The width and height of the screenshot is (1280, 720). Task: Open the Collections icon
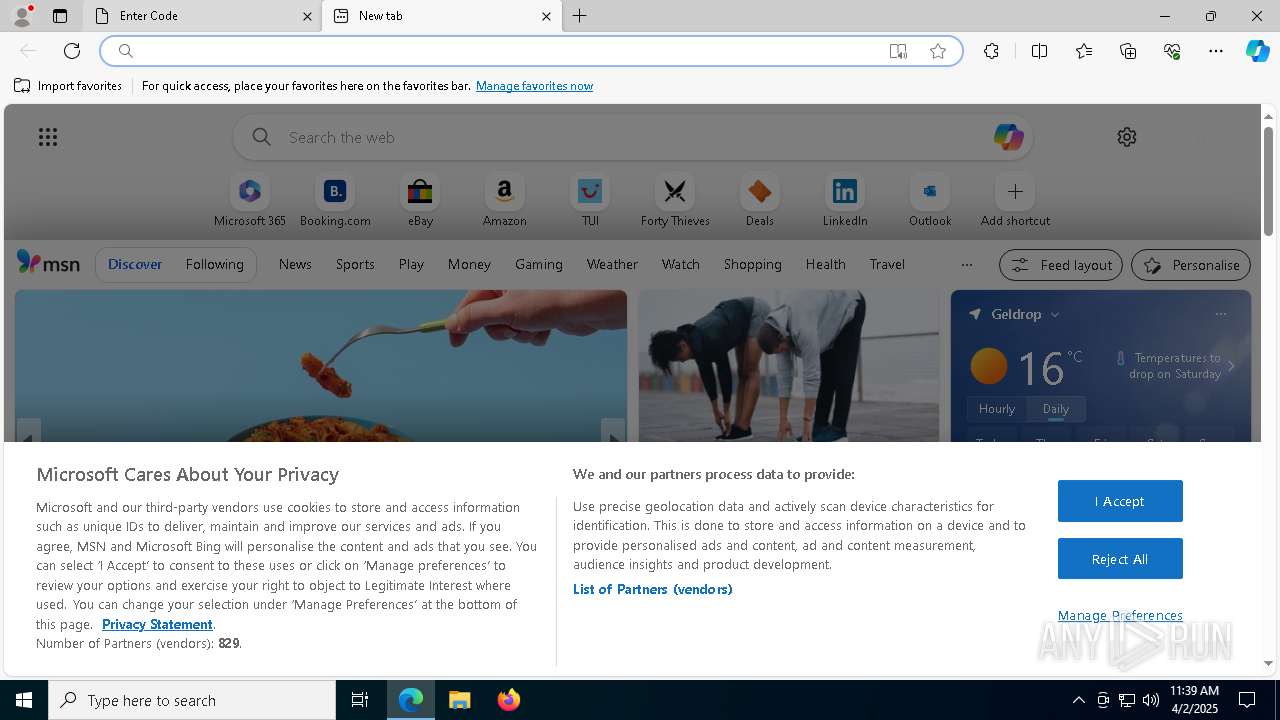coord(1128,51)
